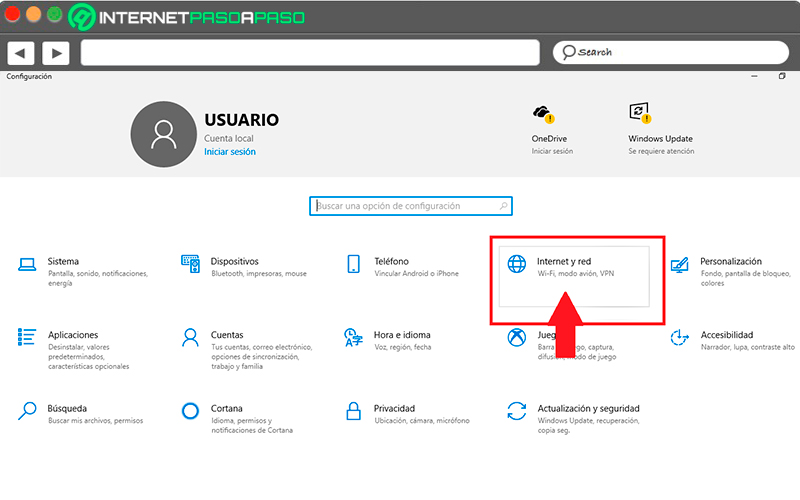800x500 pixels.
Task: Open the Aplicaciones list icon
Action: coord(27,337)
